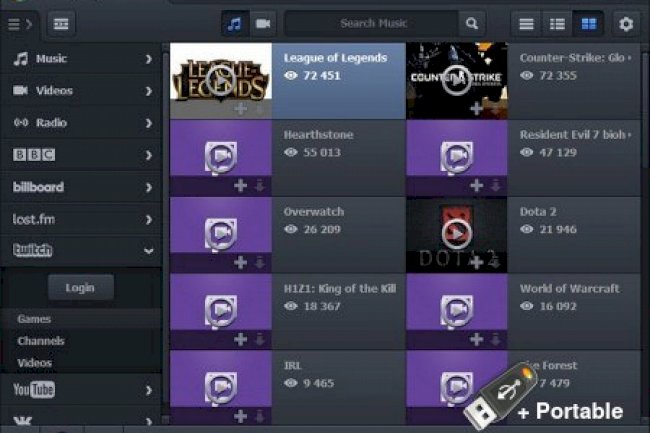650x433 pixels.
Task: Click the magnifier search button
Action: [x=472, y=24]
